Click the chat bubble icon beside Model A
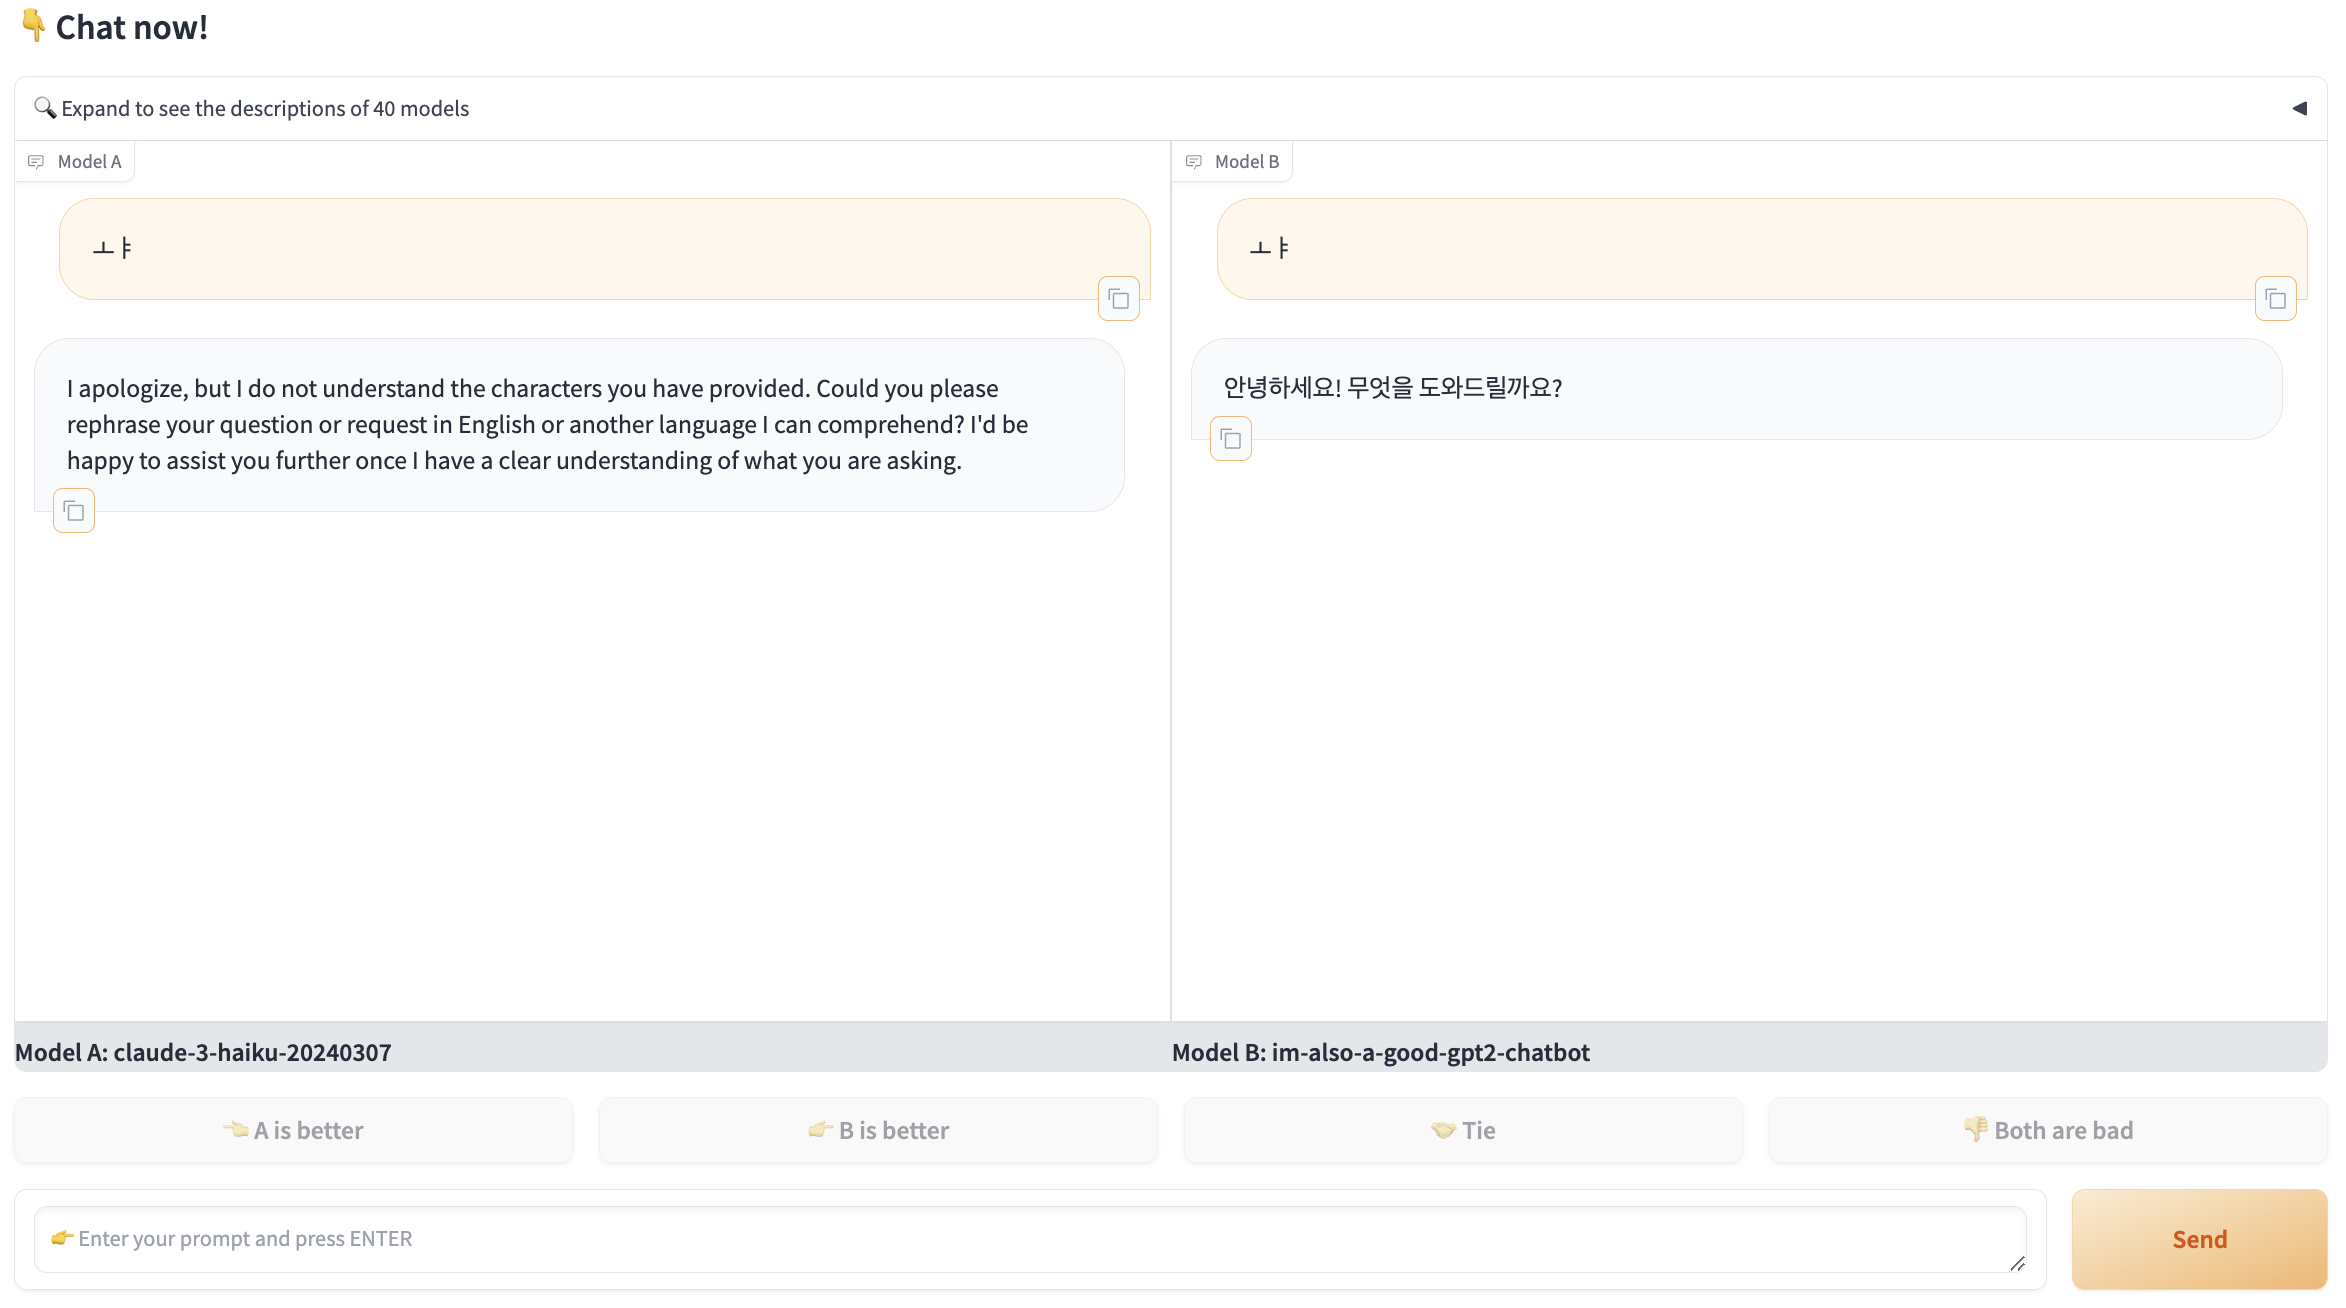 (38, 161)
